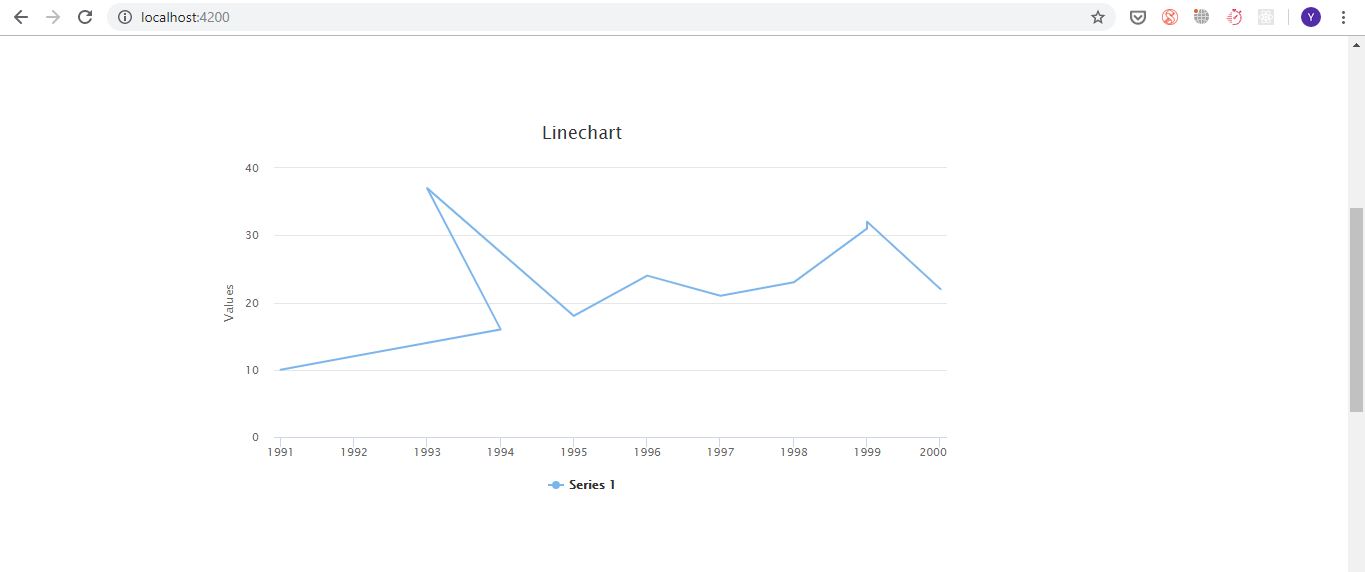The height and width of the screenshot is (572, 1365).
Task: Click the line start point at 1991
Action: tap(280, 370)
